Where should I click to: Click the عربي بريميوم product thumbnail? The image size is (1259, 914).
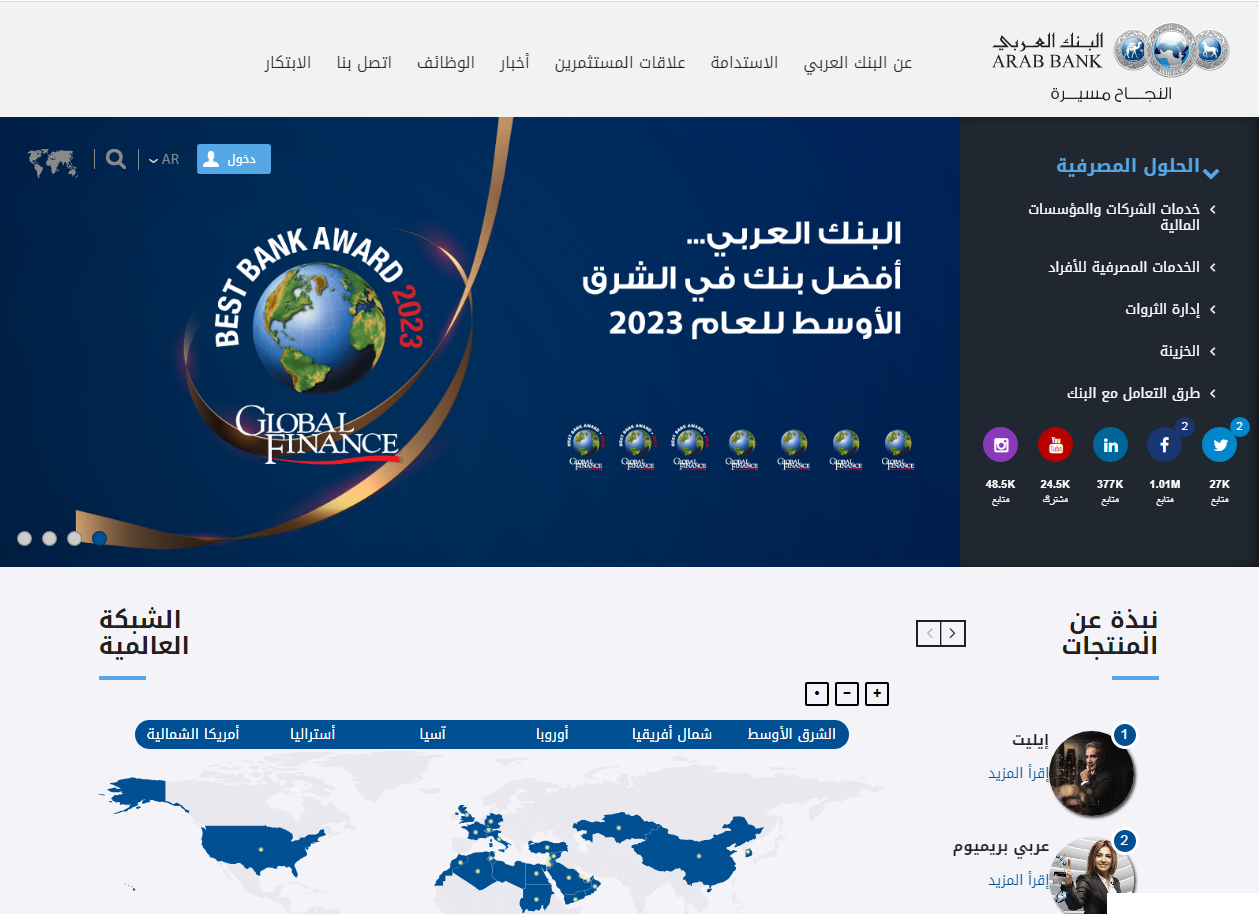(1094, 876)
